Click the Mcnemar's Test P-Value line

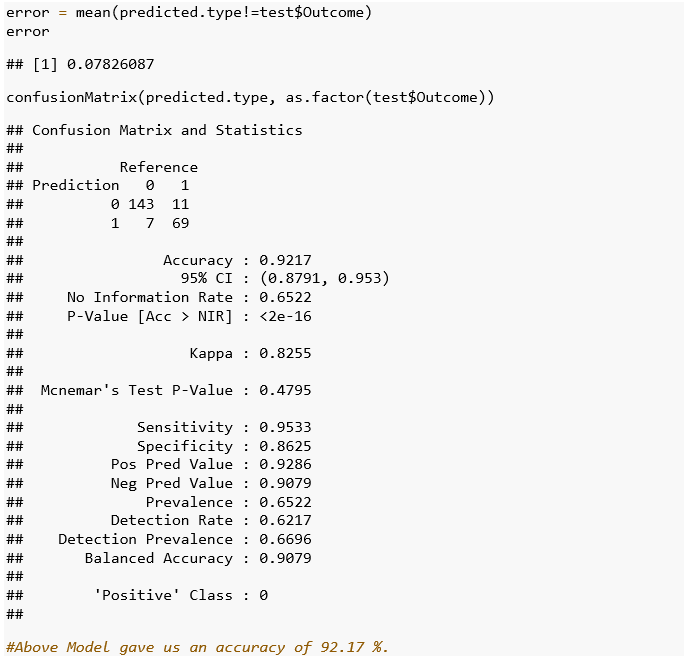point(176,390)
